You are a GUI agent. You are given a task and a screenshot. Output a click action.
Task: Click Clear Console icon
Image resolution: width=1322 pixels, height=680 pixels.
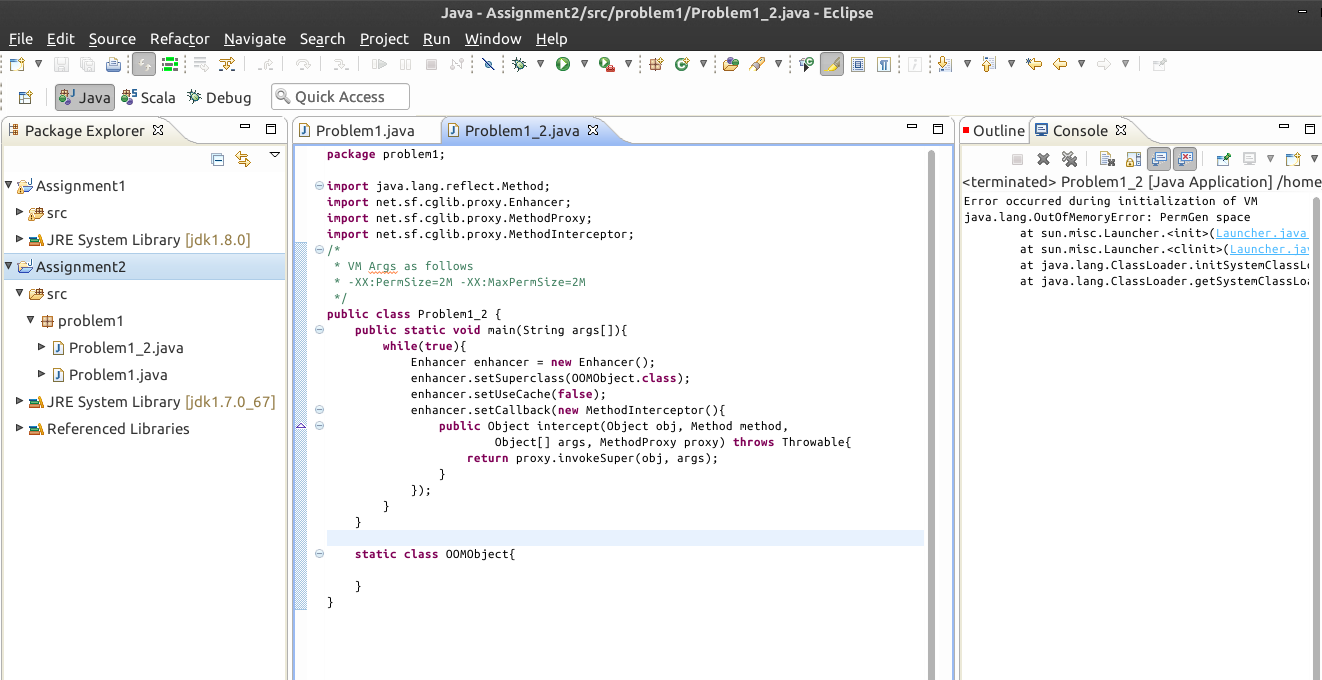coord(1107,159)
